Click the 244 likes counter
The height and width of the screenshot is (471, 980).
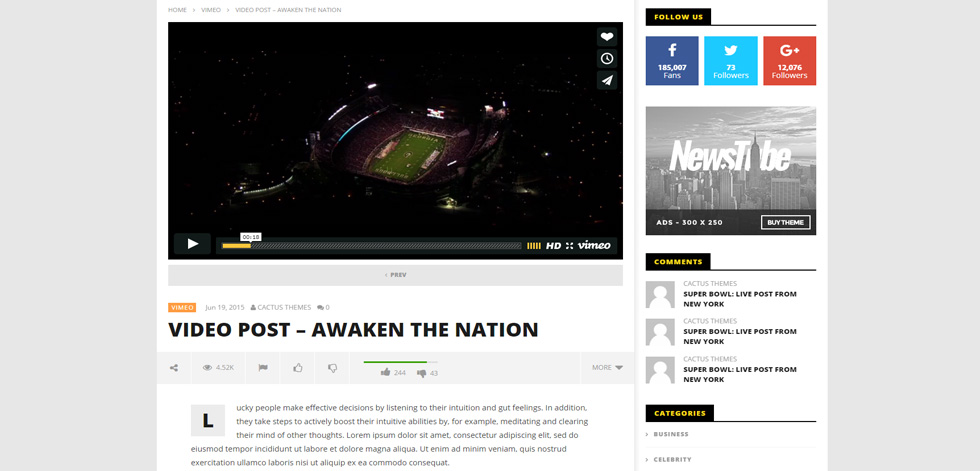pyautogui.click(x=393, y=373)
